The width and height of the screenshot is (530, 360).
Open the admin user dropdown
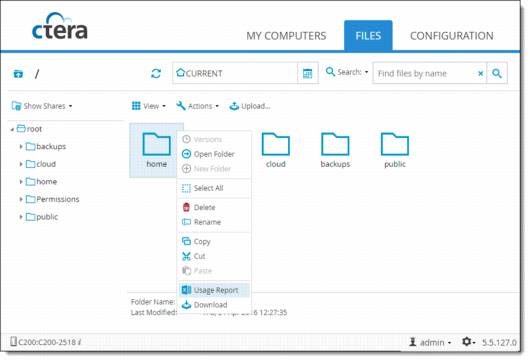point(430,342)
